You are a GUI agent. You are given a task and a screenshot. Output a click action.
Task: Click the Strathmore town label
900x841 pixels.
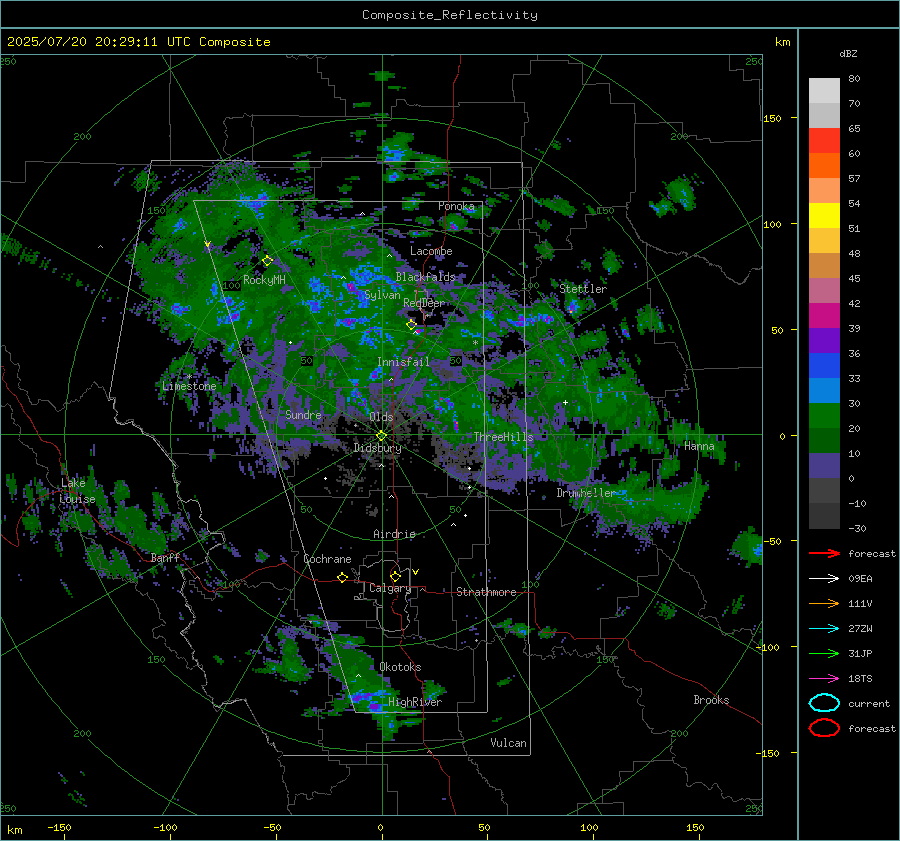point(486,592)
